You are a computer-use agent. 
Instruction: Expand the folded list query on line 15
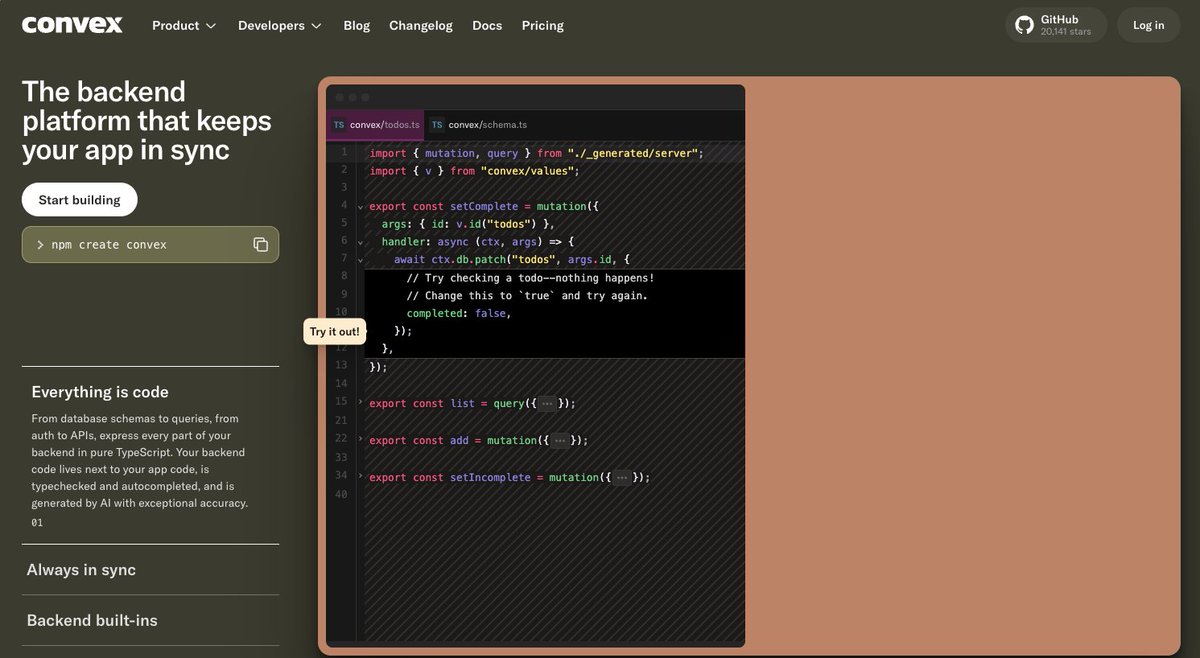coord(360,402)
